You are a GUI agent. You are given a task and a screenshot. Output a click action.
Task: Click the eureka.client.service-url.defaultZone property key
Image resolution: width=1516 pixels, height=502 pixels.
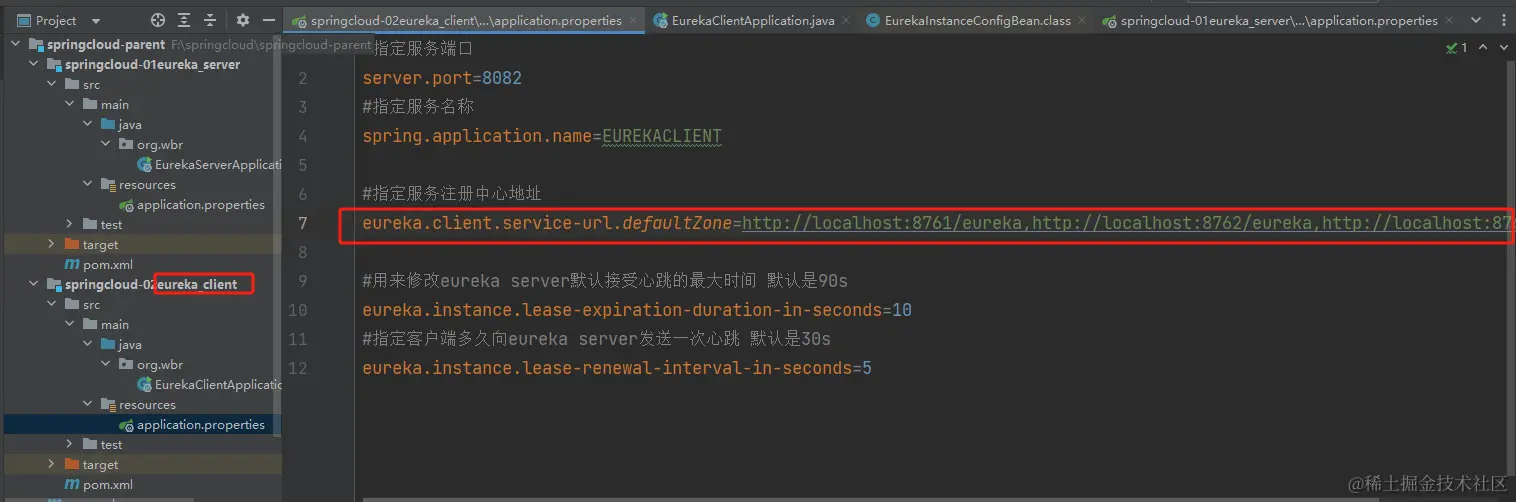[547, 223]
